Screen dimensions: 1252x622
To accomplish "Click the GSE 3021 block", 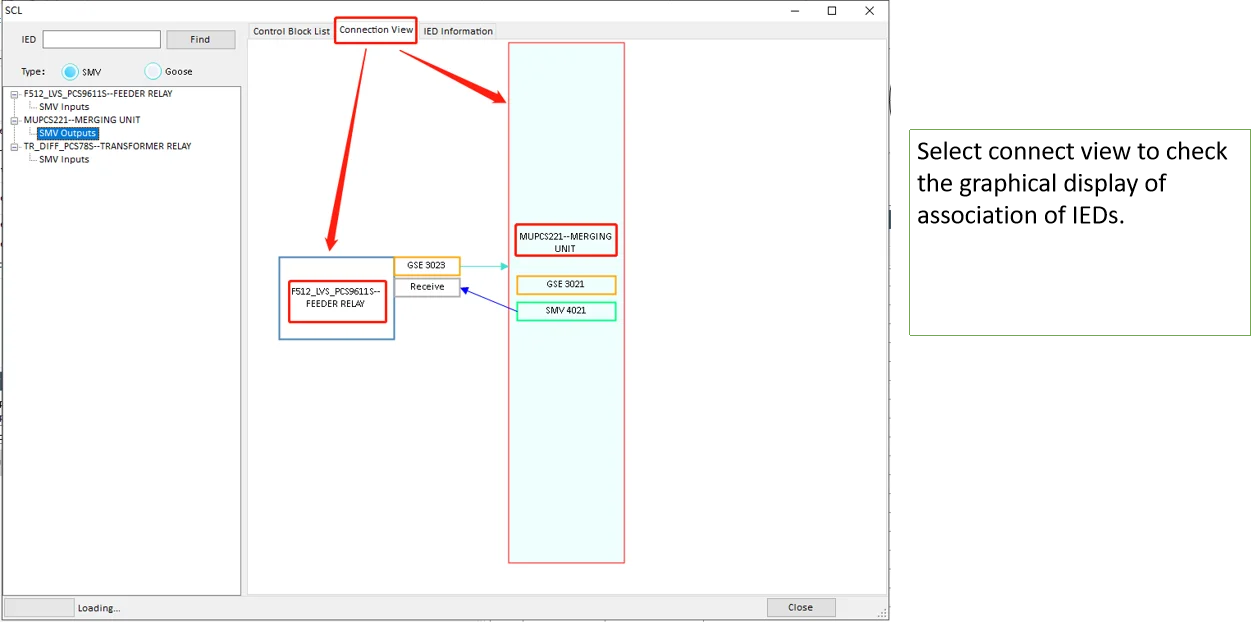I will [x=566, y=285].
